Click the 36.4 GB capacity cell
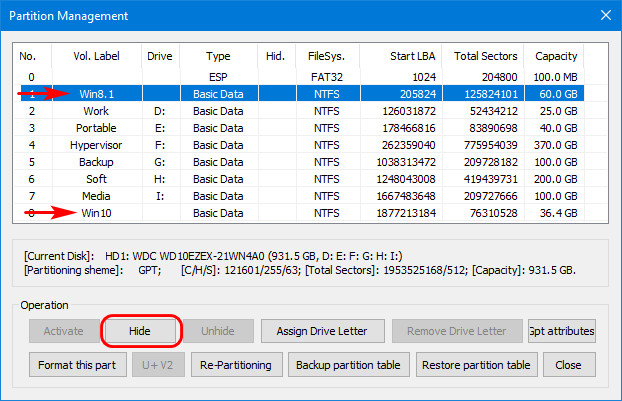The height and width of the screenshot is (401, 622). [x=559, y=213]
